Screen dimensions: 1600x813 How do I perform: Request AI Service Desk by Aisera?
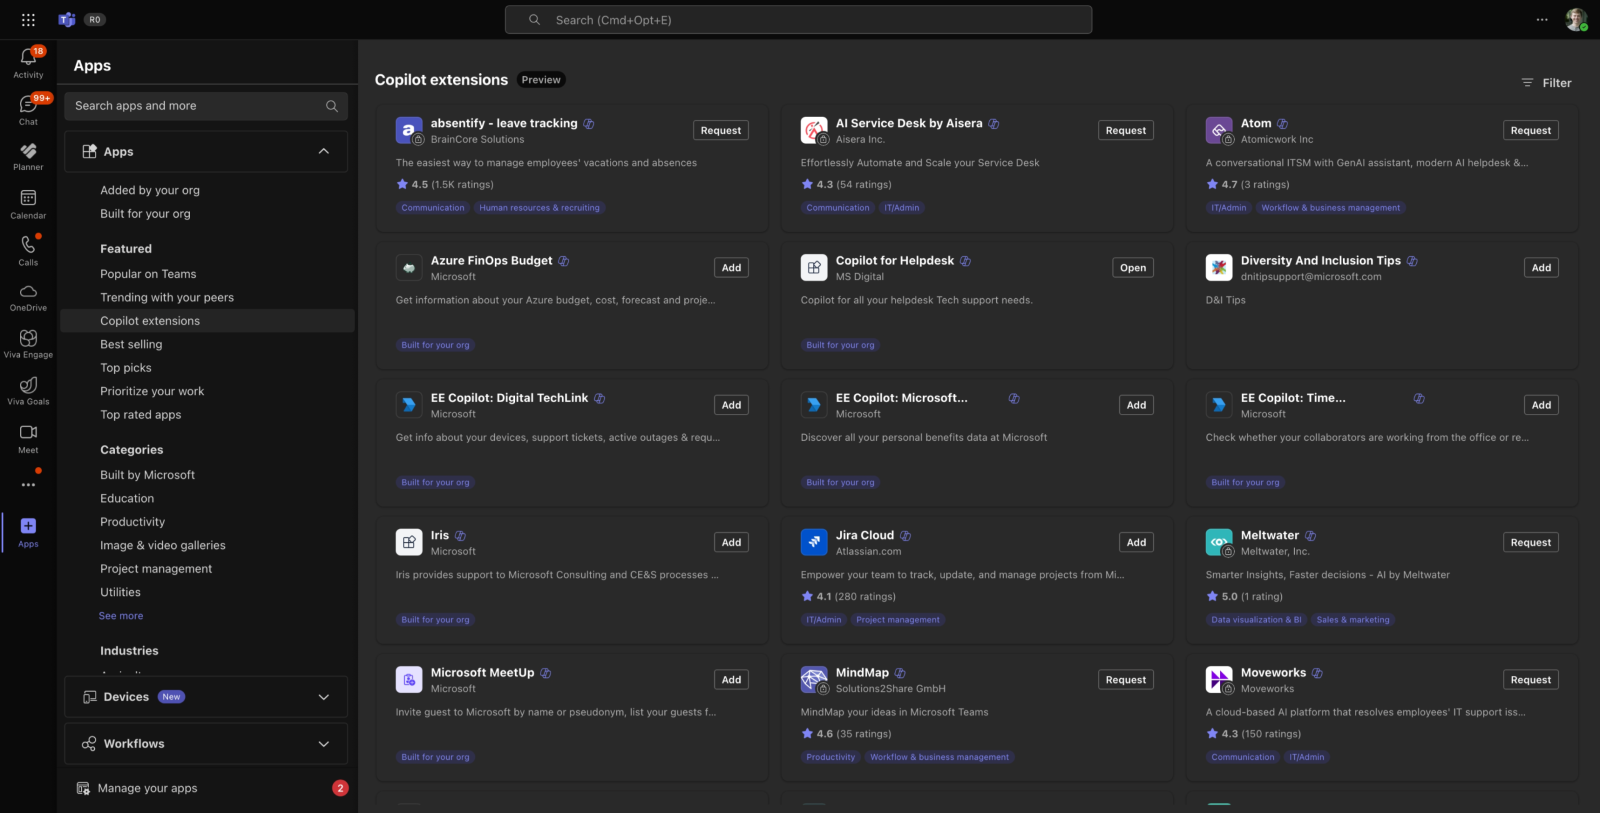tap(1126, 130)
